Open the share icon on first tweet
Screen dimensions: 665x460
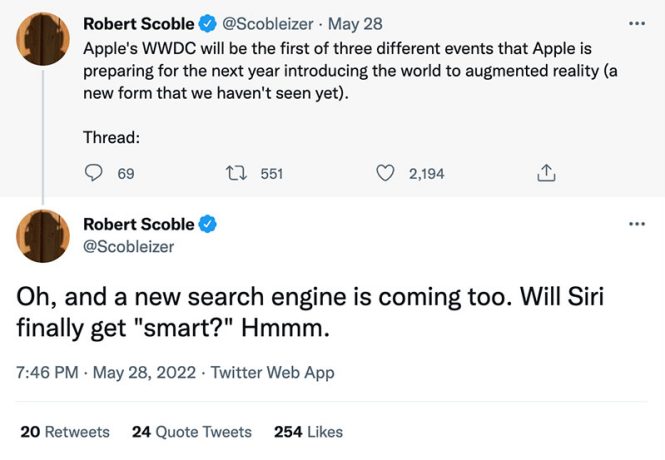(x=546, y=173)
